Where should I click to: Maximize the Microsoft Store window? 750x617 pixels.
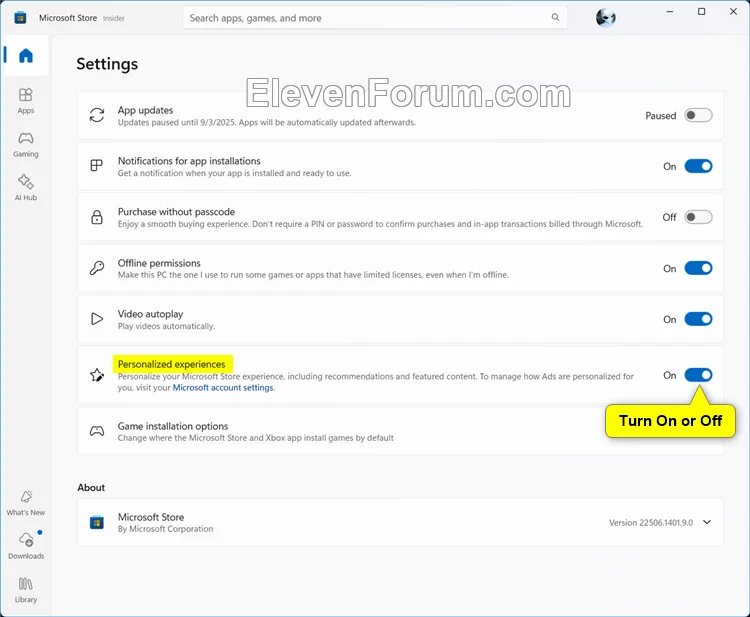click(701, 11)
